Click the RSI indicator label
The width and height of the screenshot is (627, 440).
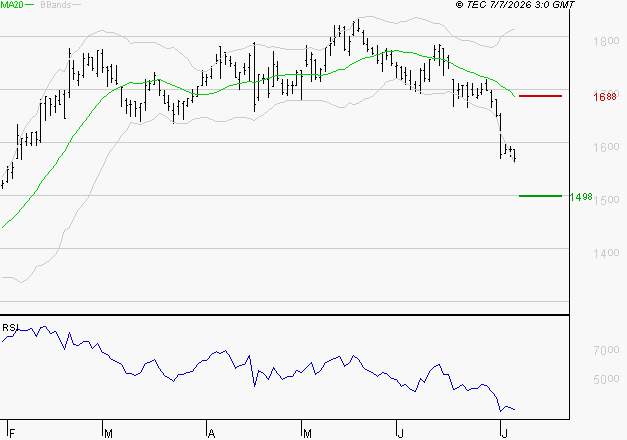coord(10,328)
